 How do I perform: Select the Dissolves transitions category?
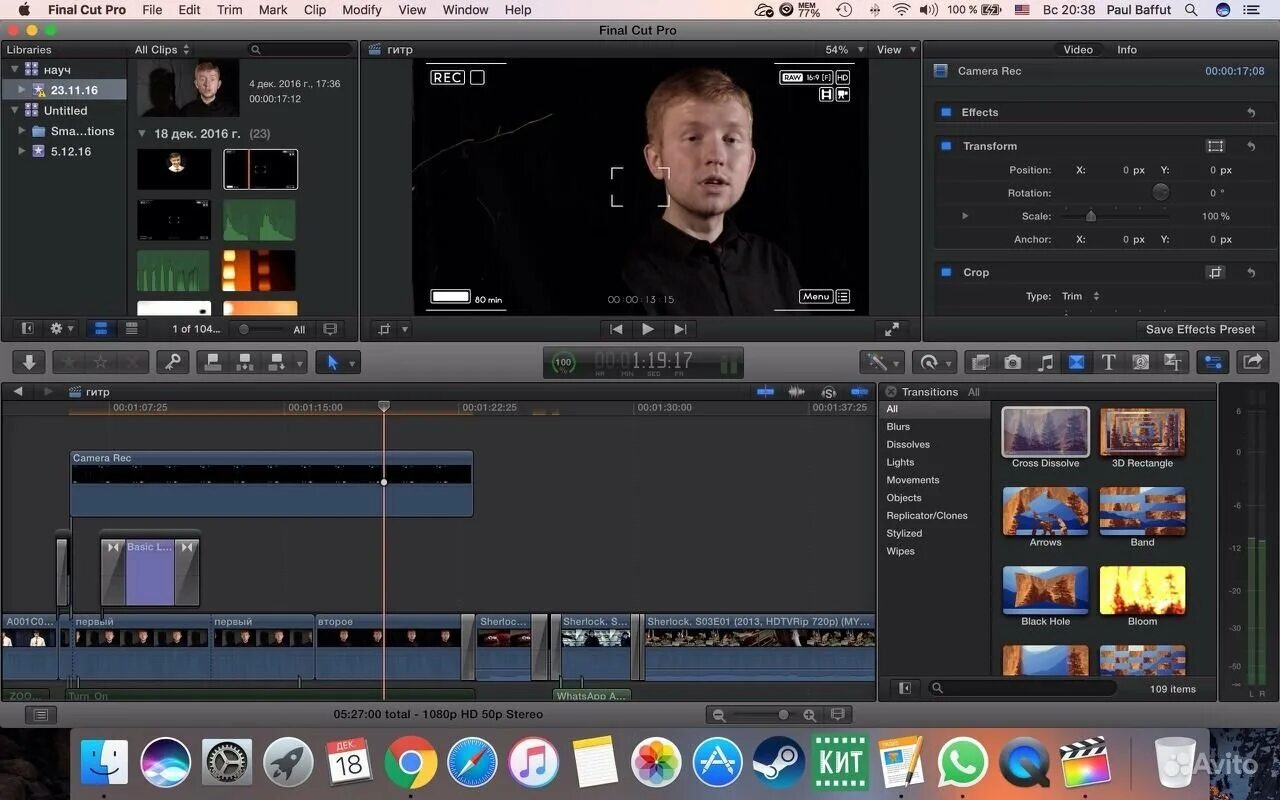tap(908, 444)
